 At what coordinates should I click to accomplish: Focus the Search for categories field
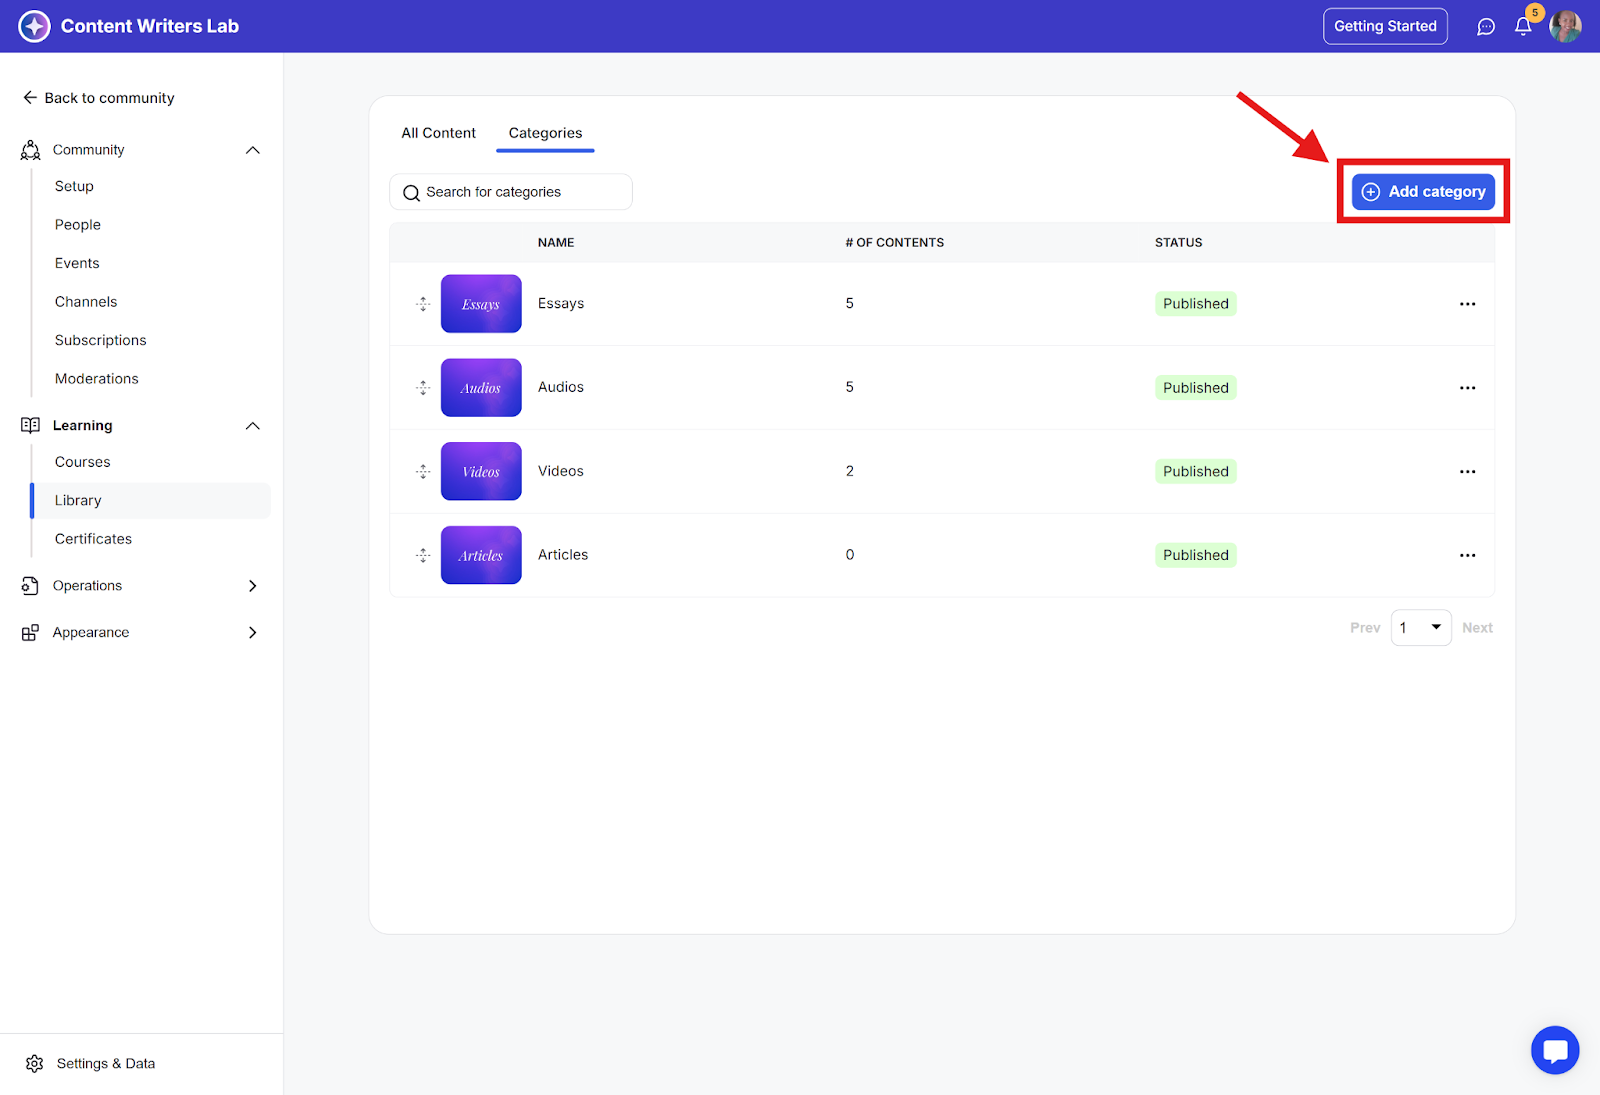pos(511,192)
